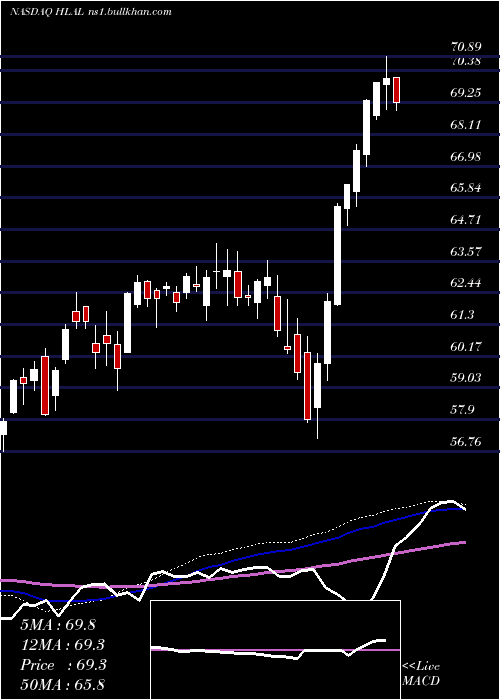Click the 60.17 price level label

coord(466,346)
